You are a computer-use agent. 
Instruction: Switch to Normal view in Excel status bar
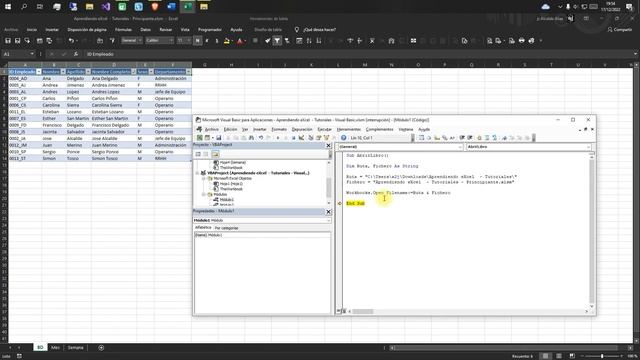tap(545, 356)
